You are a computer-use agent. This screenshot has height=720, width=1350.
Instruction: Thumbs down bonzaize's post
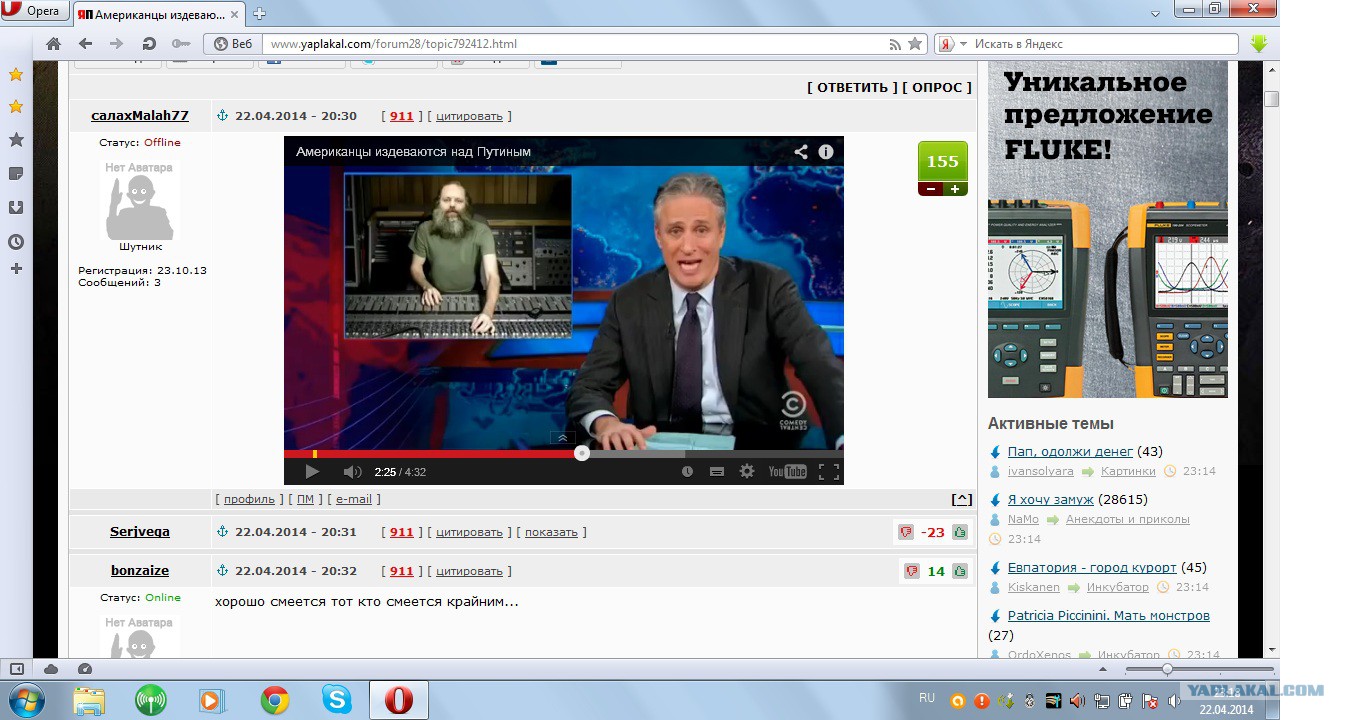click(912, 571)
